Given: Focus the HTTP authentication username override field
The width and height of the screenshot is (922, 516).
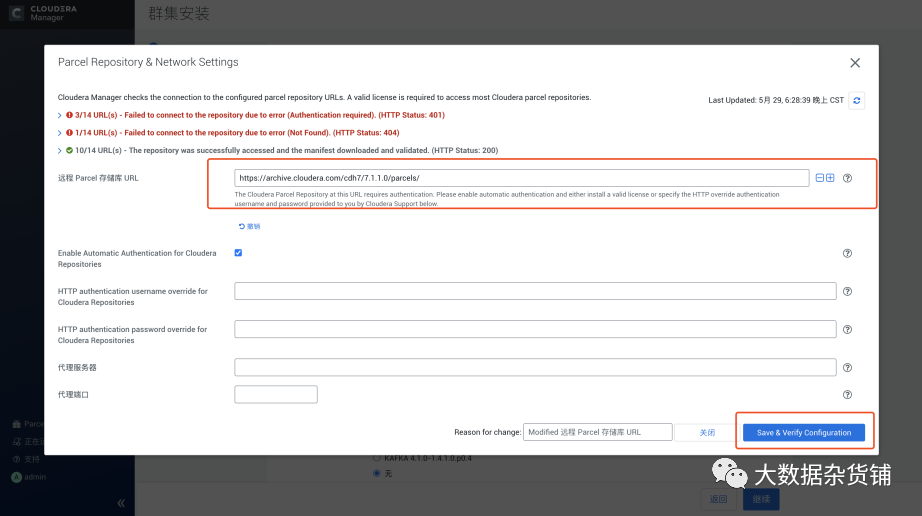Looking at the screenshot, I should [x=535, y=291].
